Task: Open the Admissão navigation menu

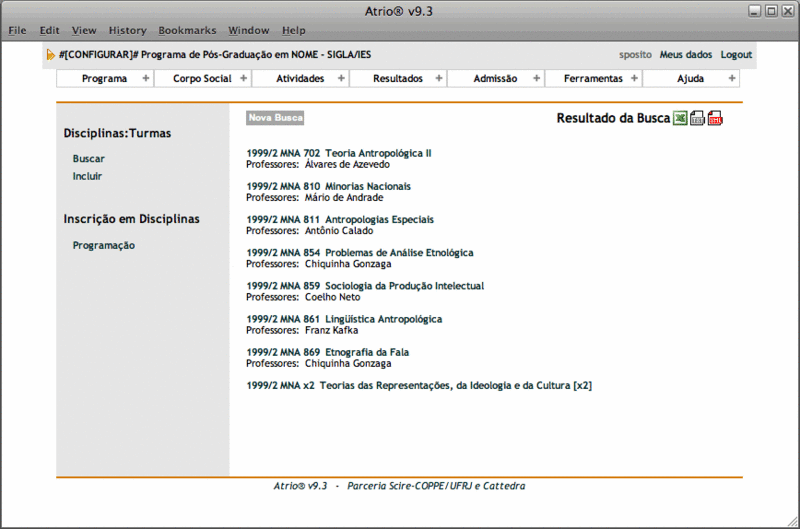Action: 495,78
